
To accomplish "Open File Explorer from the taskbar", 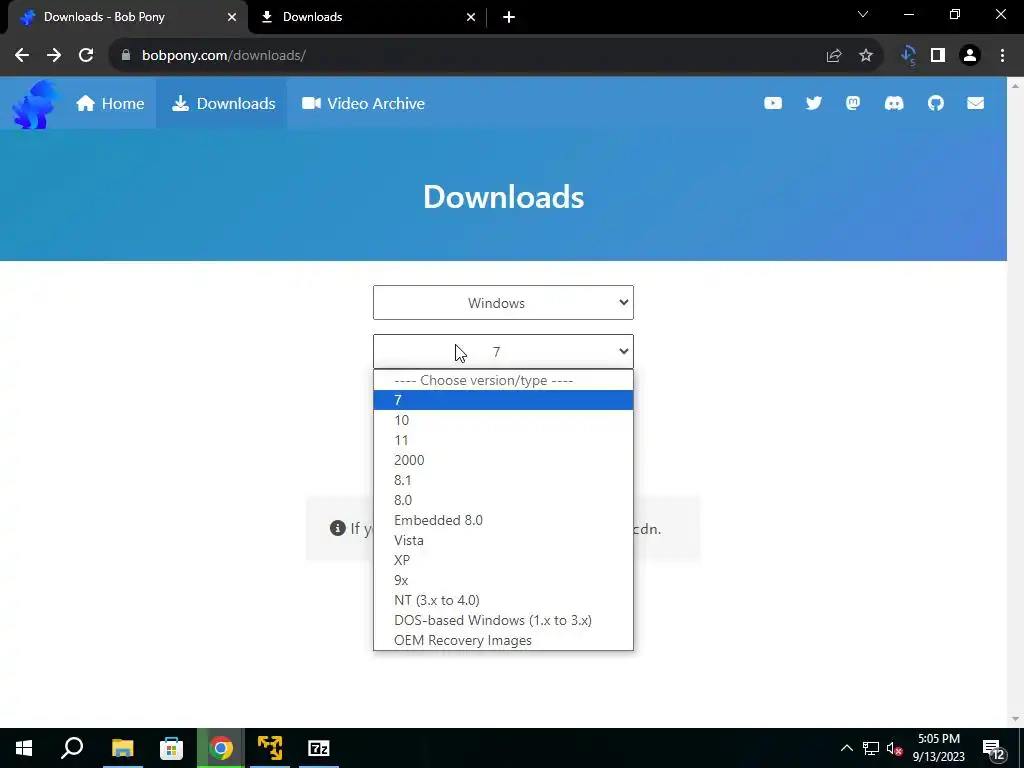I will (122, 748).
